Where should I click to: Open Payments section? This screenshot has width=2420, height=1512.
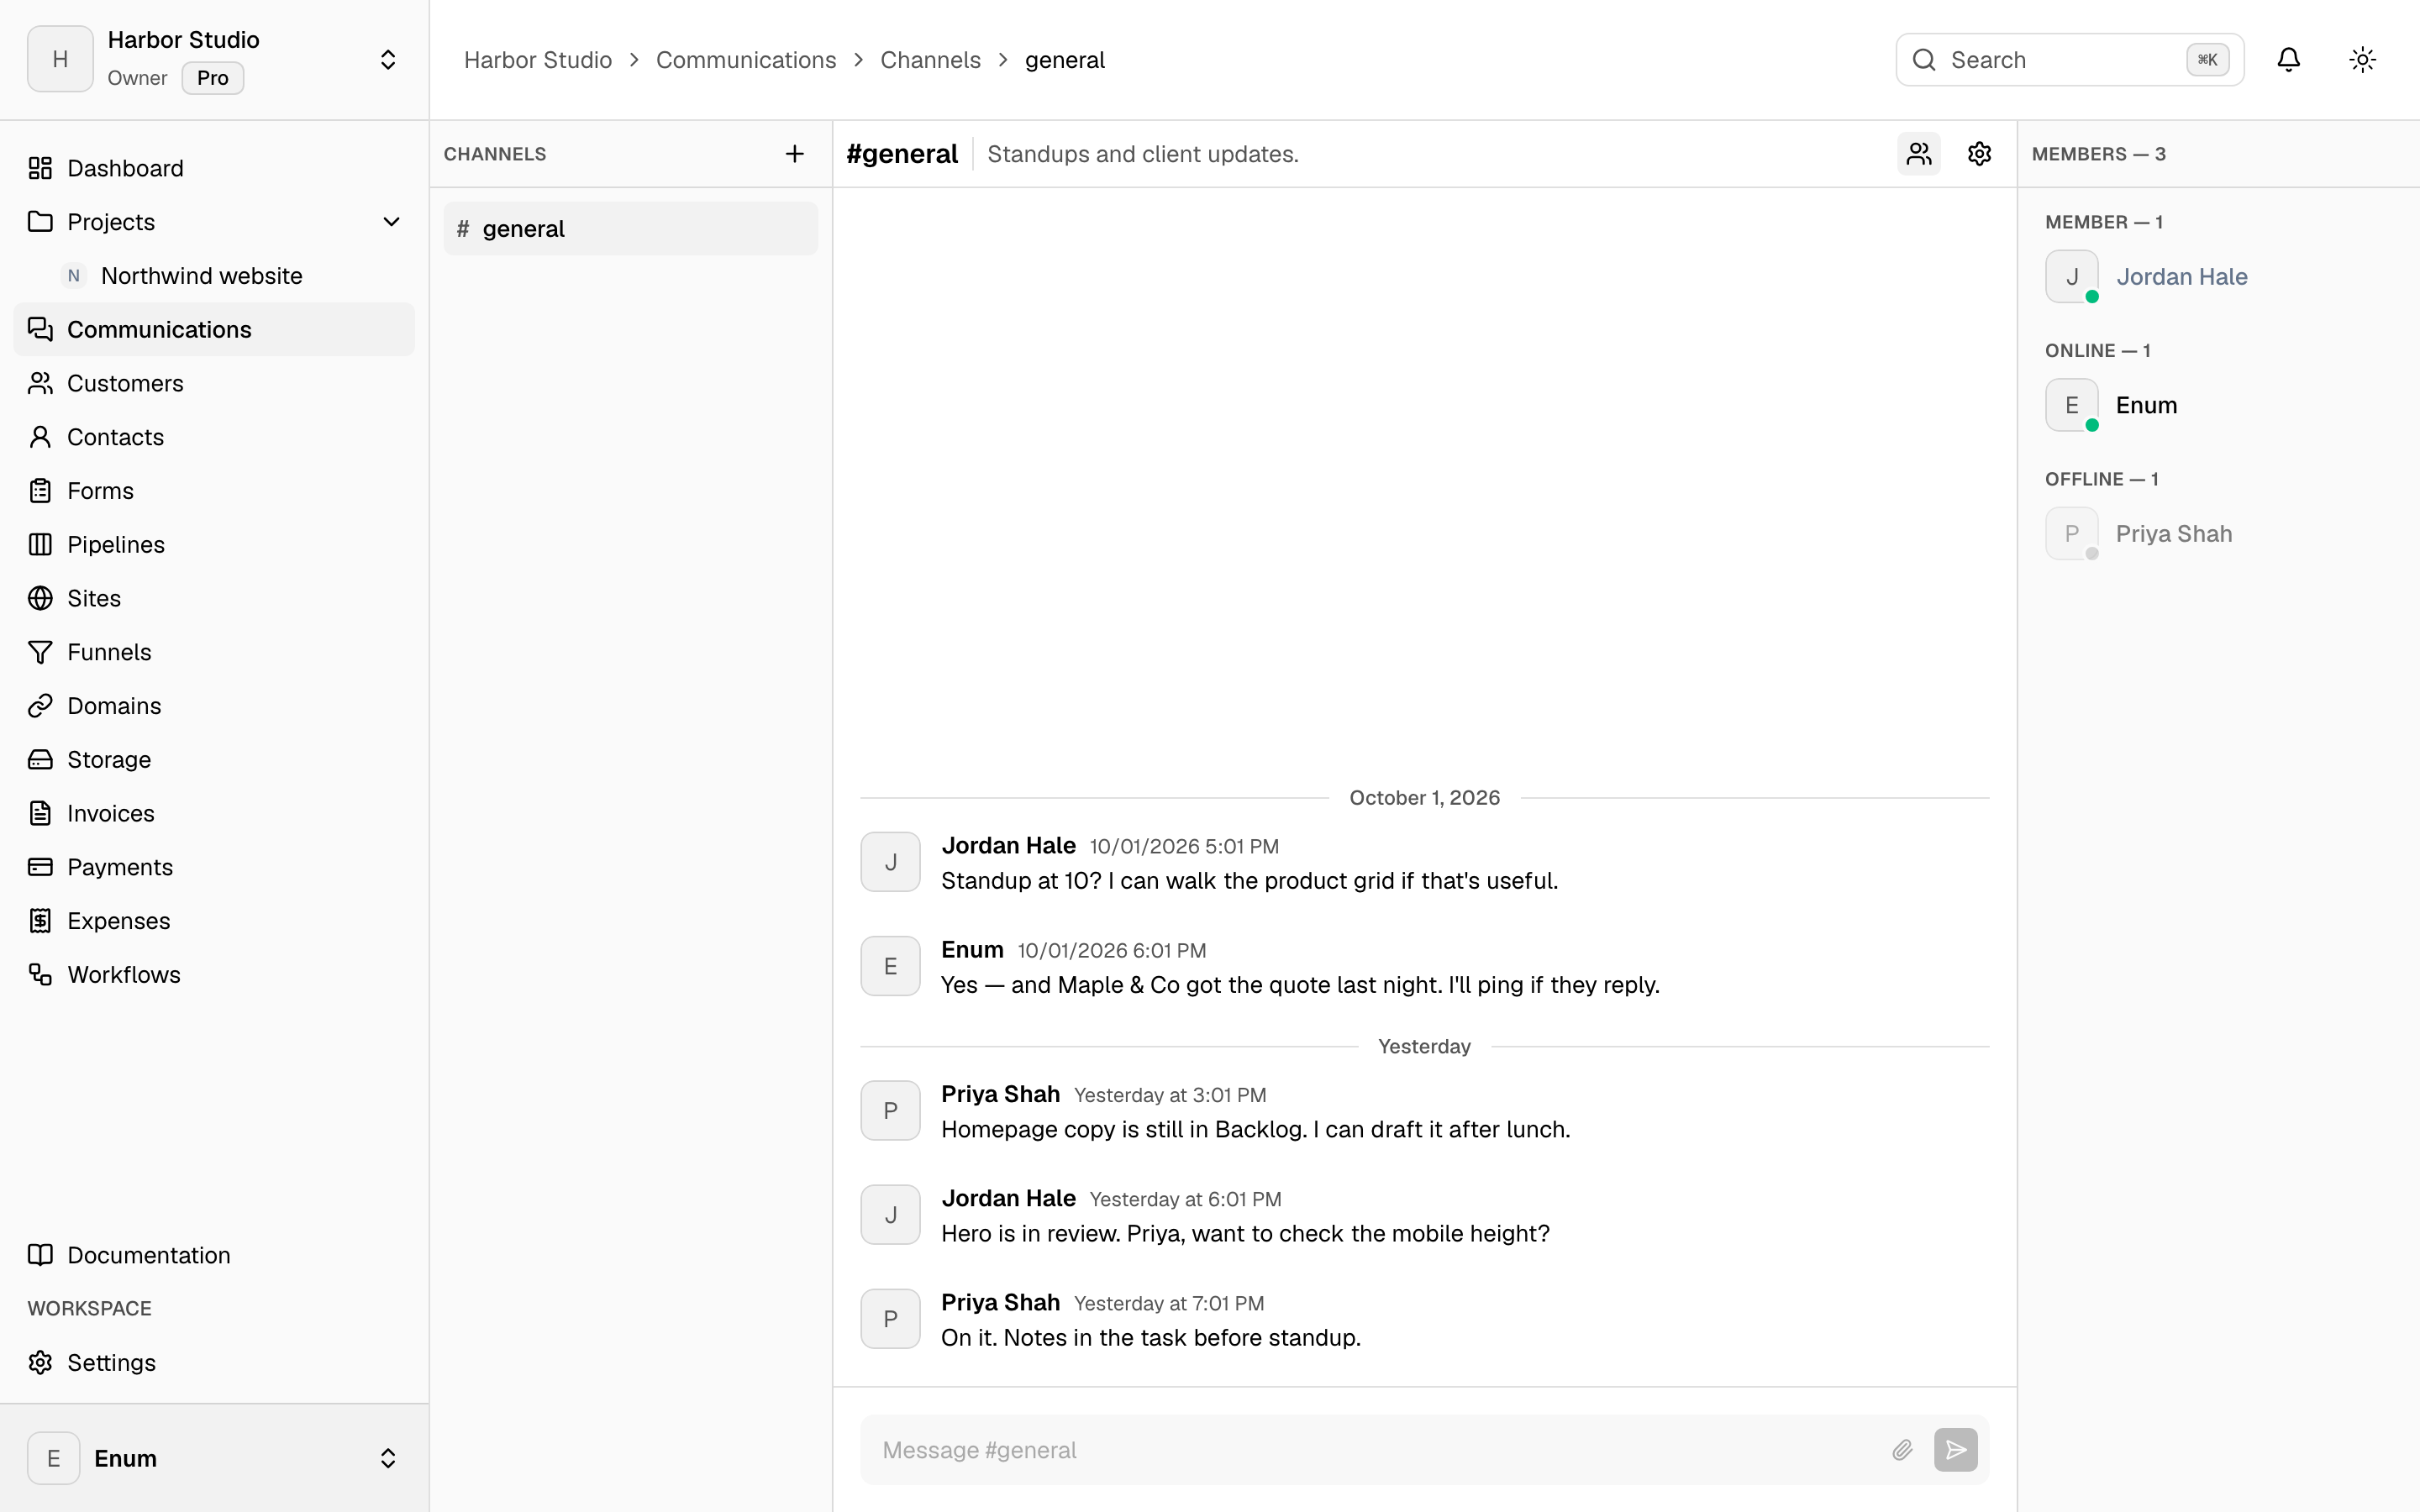214,867
